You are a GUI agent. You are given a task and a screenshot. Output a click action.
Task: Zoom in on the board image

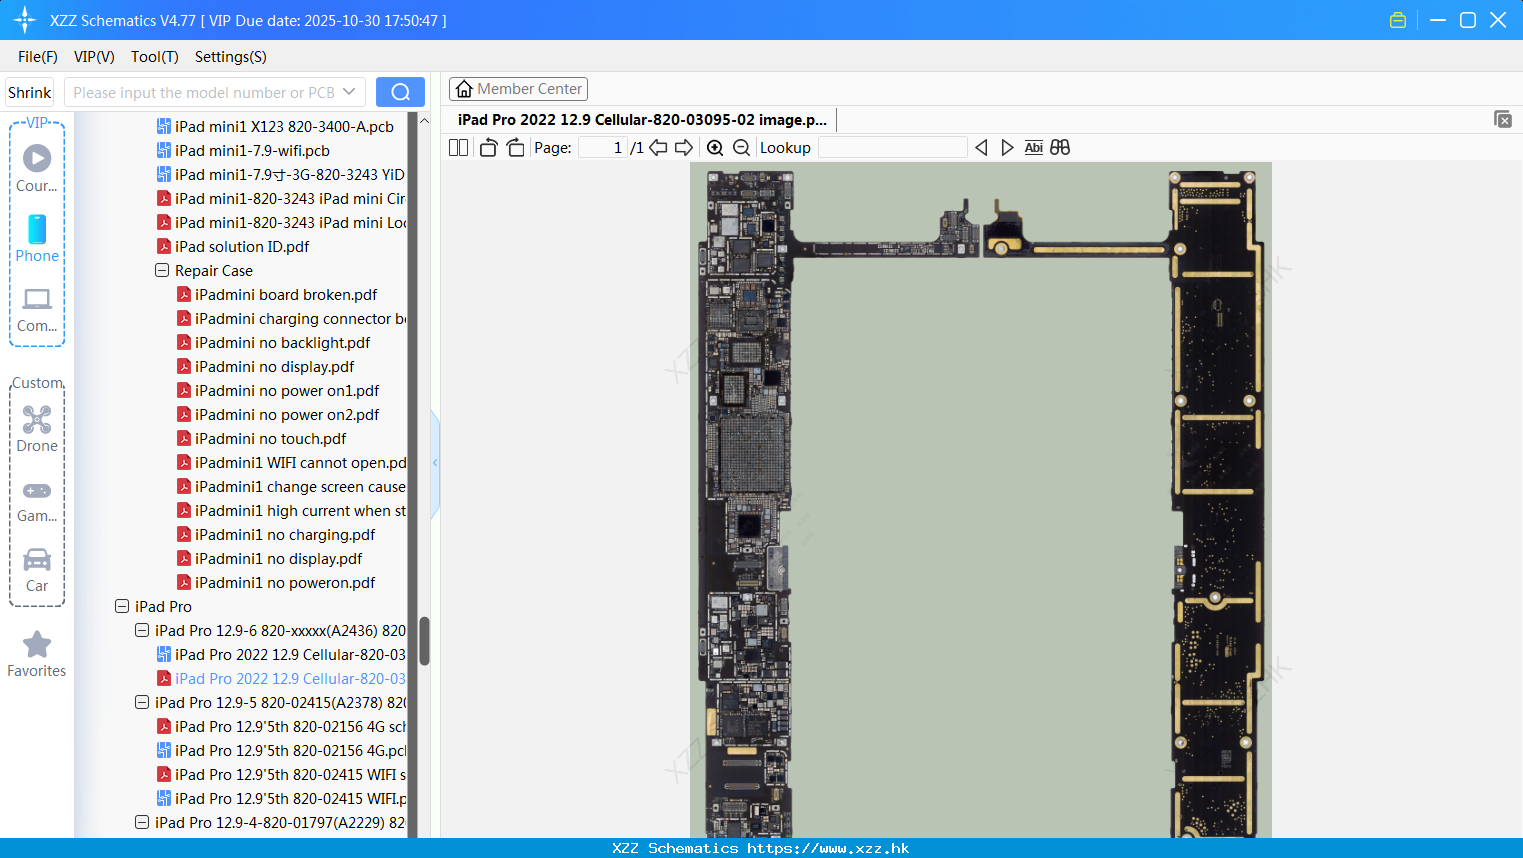(715, 148)
